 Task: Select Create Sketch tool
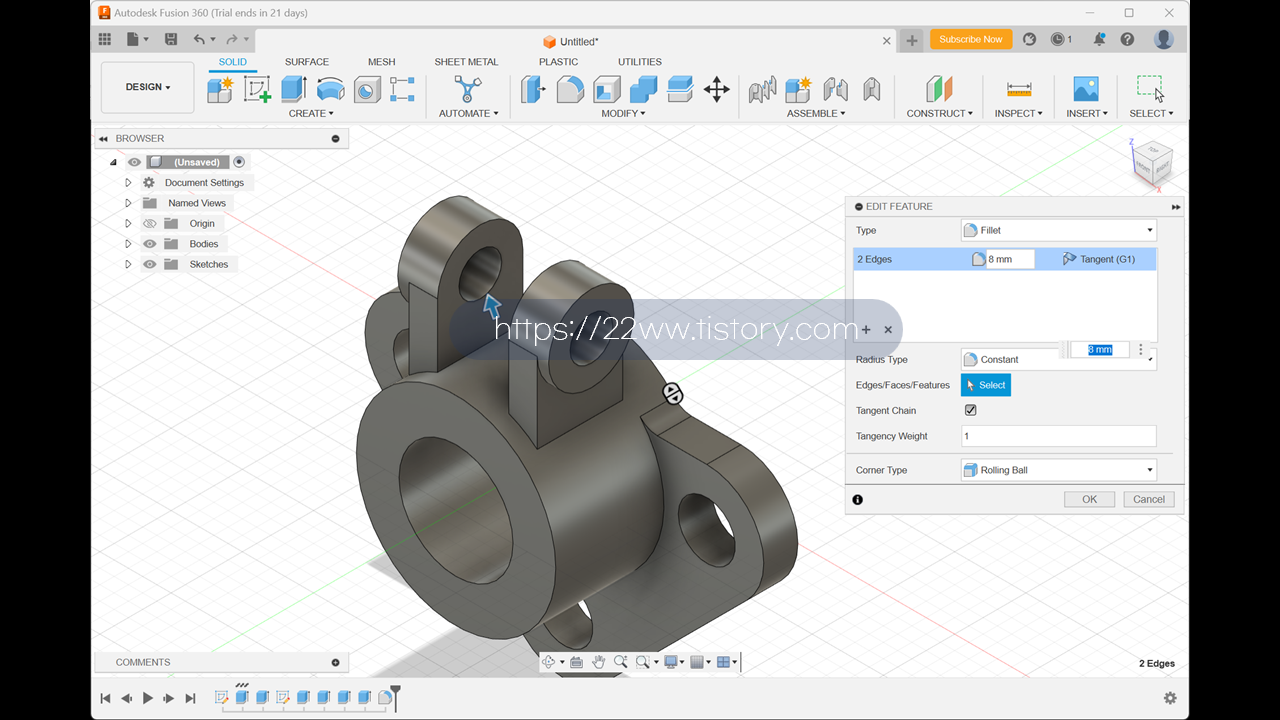257,89
